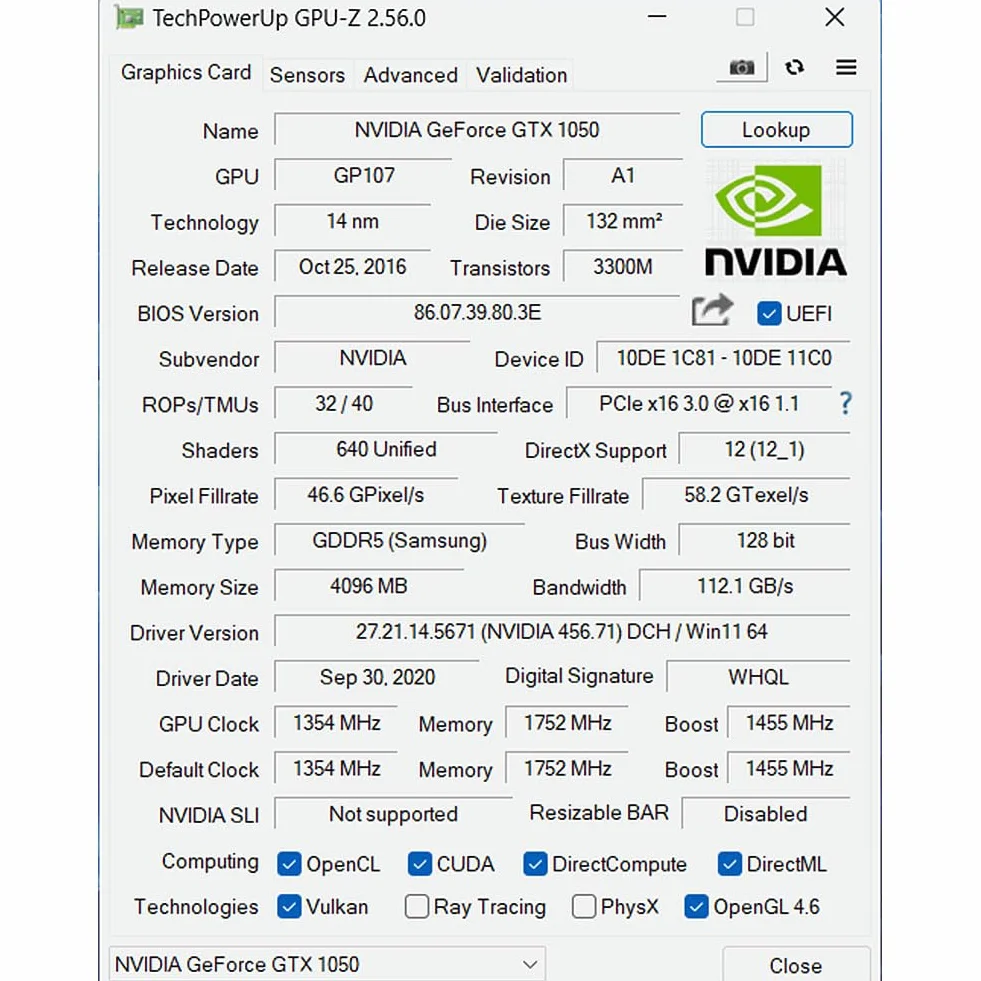Take a screenshot with the camera icon
Screen dimensions: 981x981
pos(742,67)
